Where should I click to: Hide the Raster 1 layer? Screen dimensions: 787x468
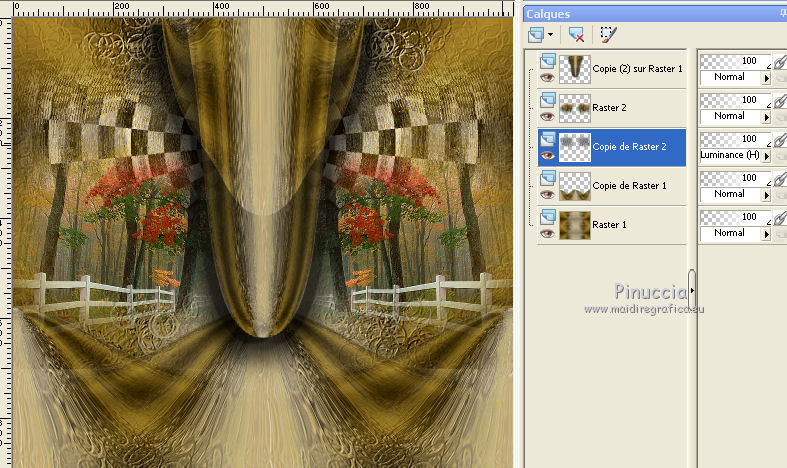coord(548,233)
